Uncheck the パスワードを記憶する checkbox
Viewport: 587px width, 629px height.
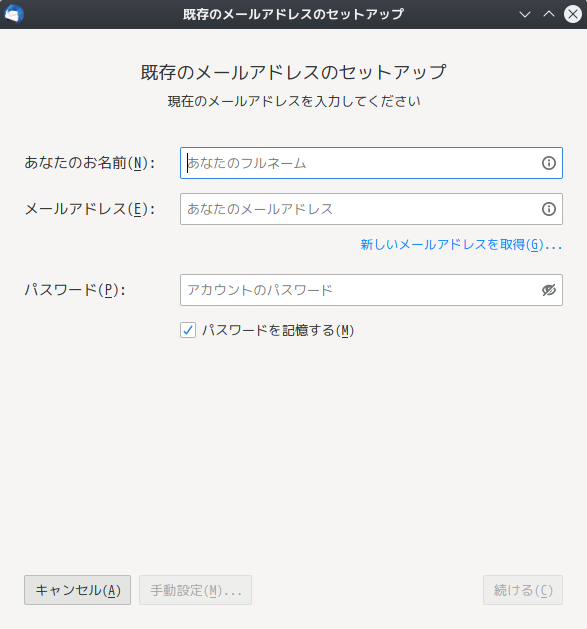point(188,330)
